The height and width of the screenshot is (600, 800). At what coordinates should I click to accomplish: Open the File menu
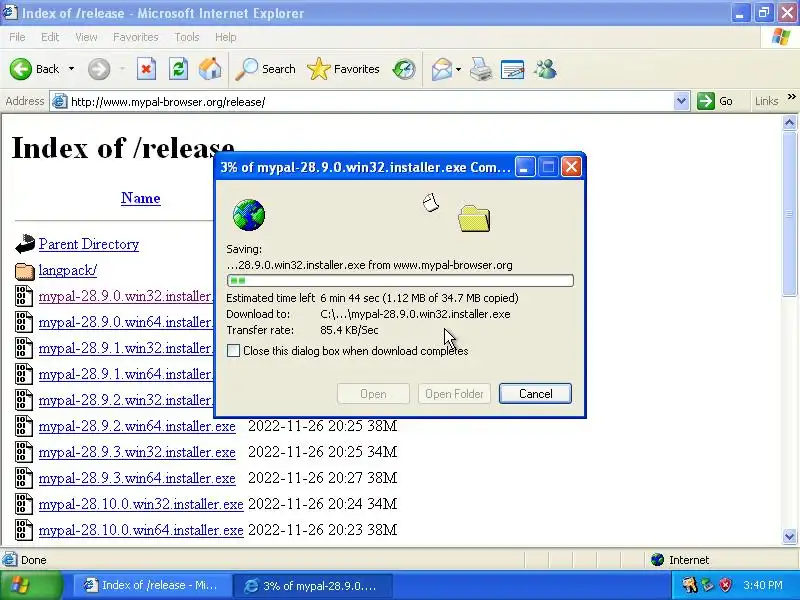coord(17,37)
